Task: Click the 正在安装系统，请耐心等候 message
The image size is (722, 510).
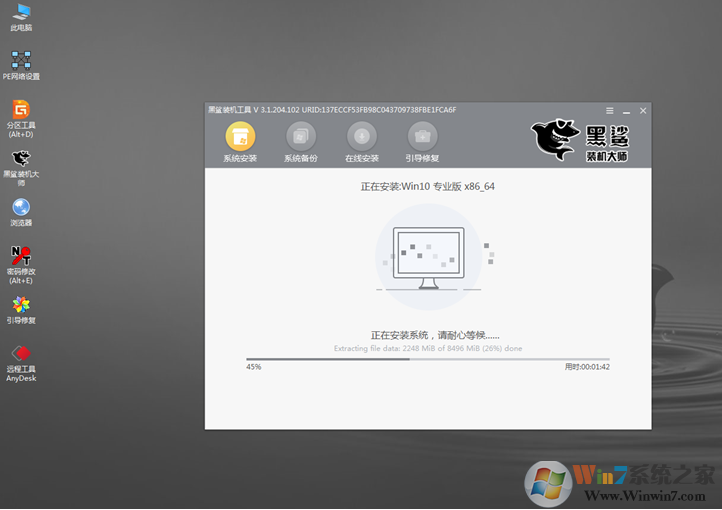Action: coord(435,335)
